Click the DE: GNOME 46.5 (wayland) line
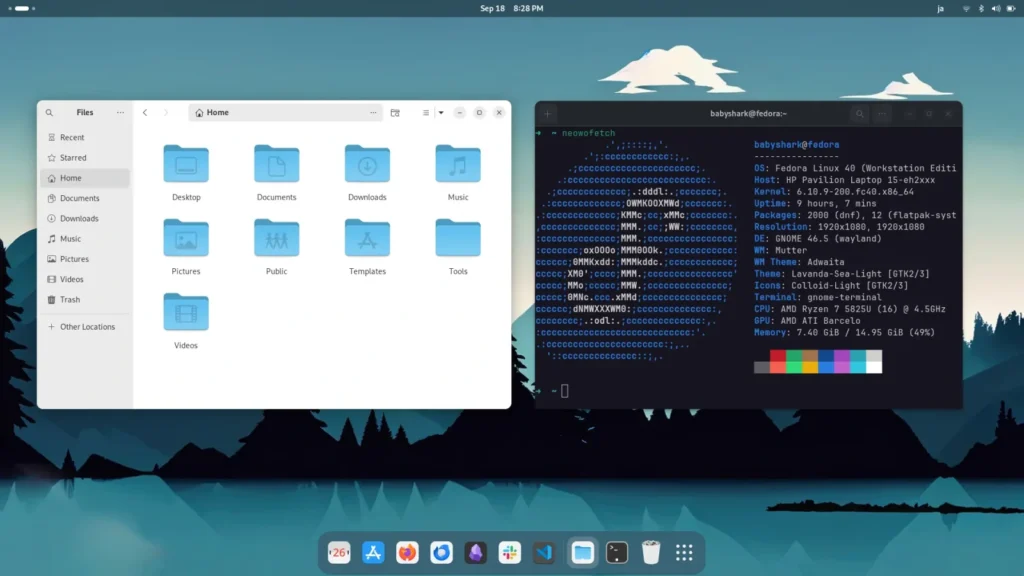 pos(818,239)
